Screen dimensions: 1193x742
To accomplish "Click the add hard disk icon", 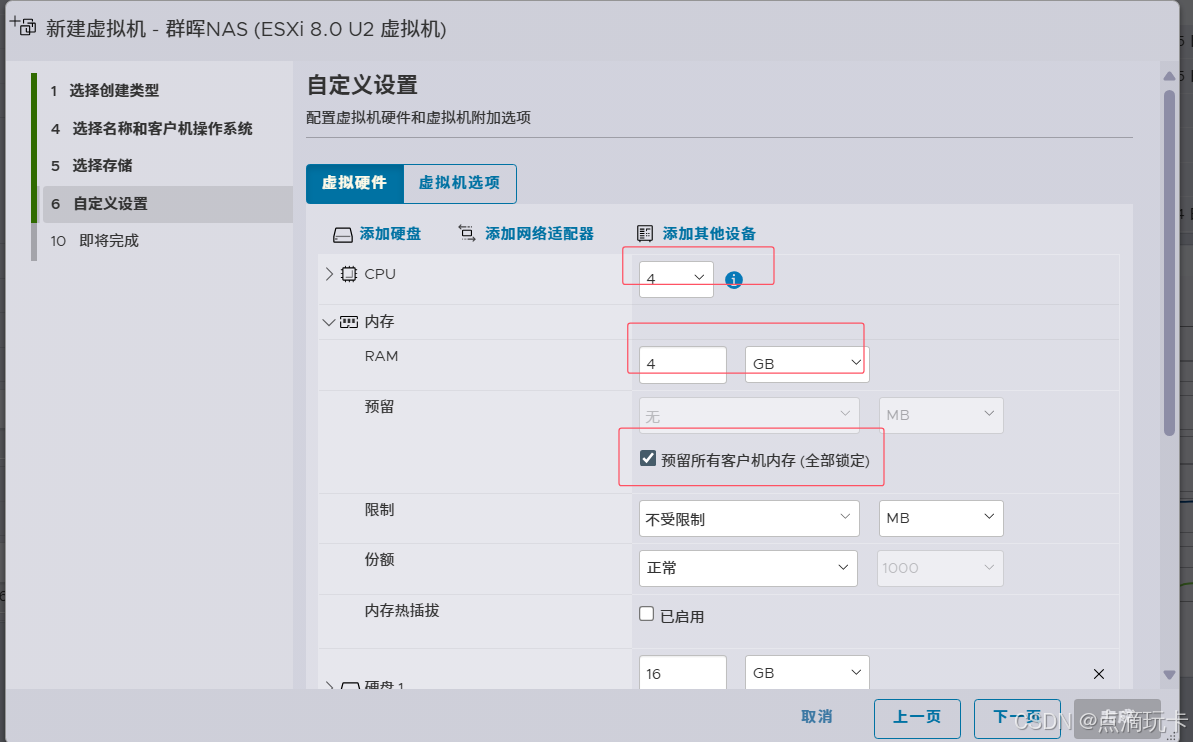I will (x=342, y=234).
